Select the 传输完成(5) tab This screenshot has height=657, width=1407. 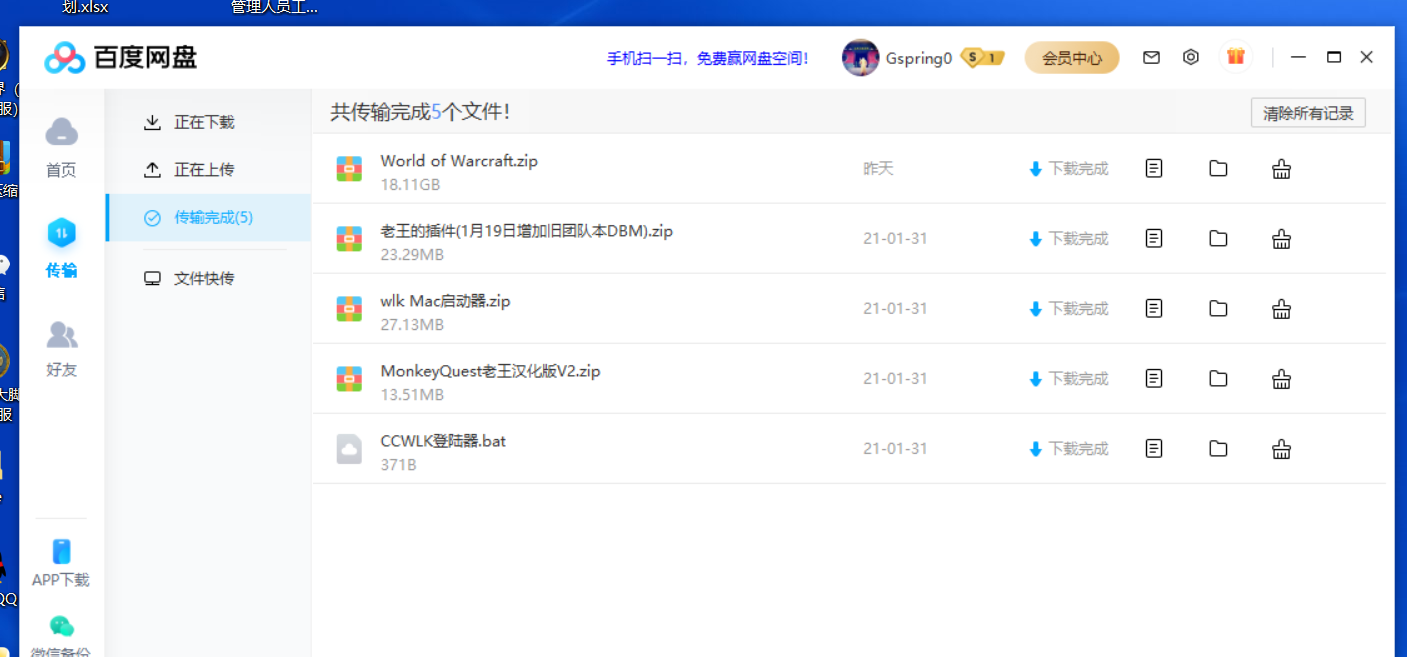[x=212, y=217]
